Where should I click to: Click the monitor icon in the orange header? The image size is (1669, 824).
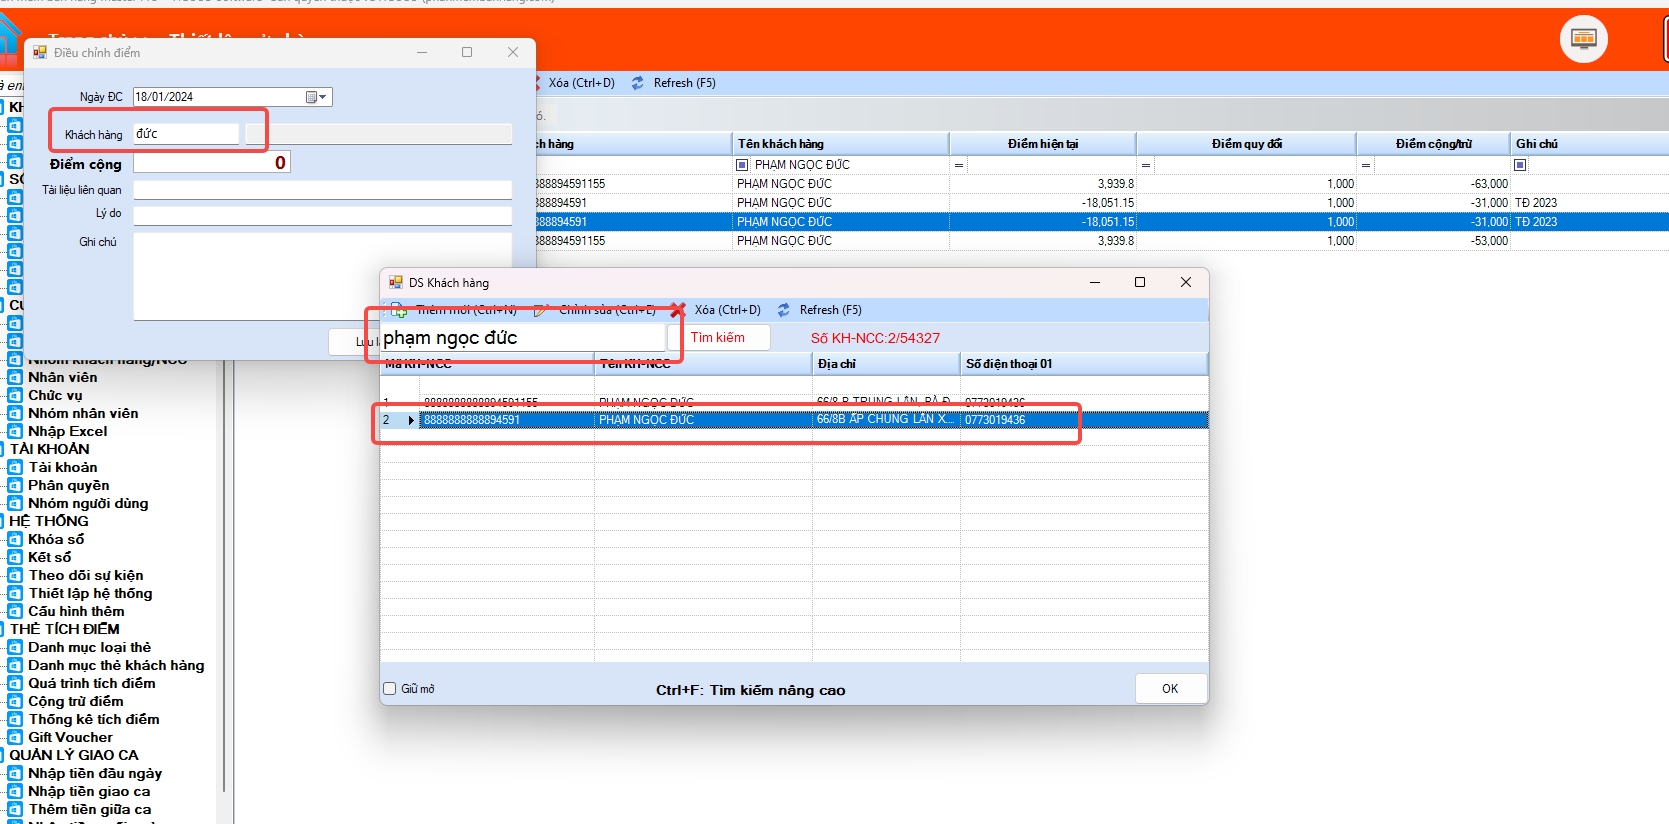click(1583, 39)
